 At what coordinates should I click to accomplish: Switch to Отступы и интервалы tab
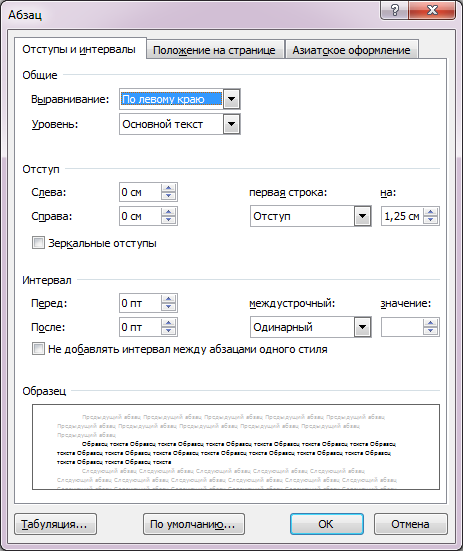click(x=79, y=49)
